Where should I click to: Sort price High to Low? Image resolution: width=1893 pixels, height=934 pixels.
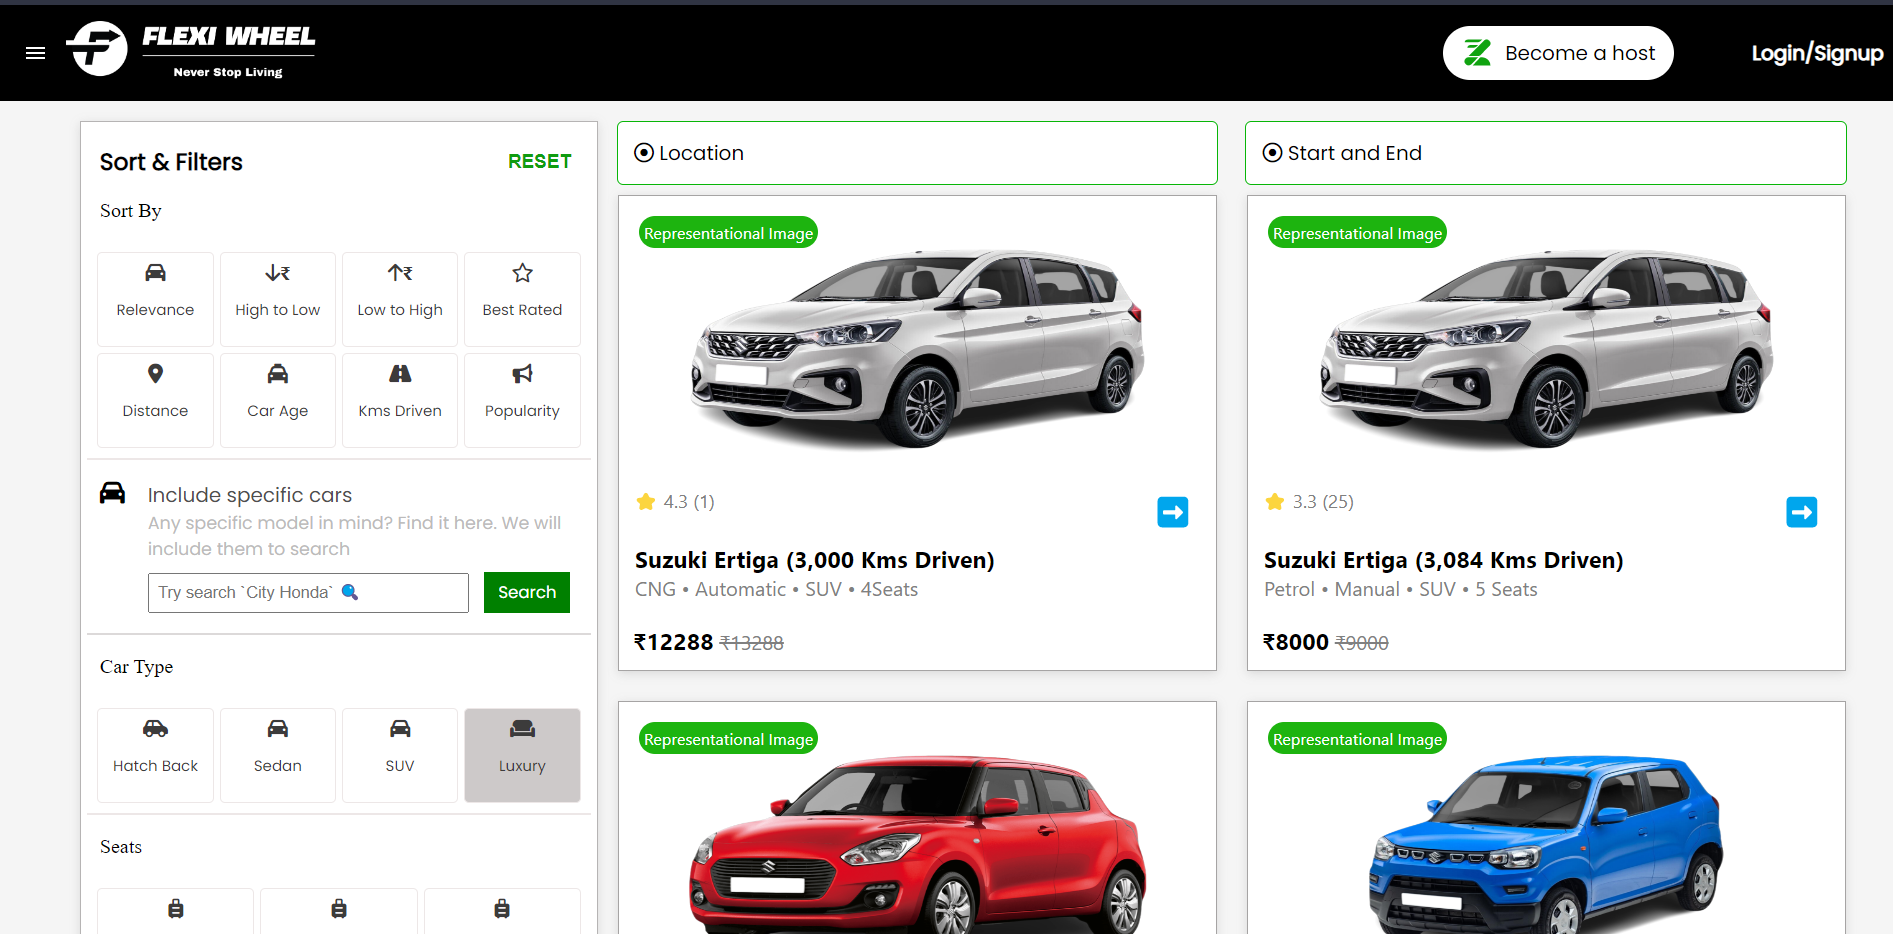[278, 299]
